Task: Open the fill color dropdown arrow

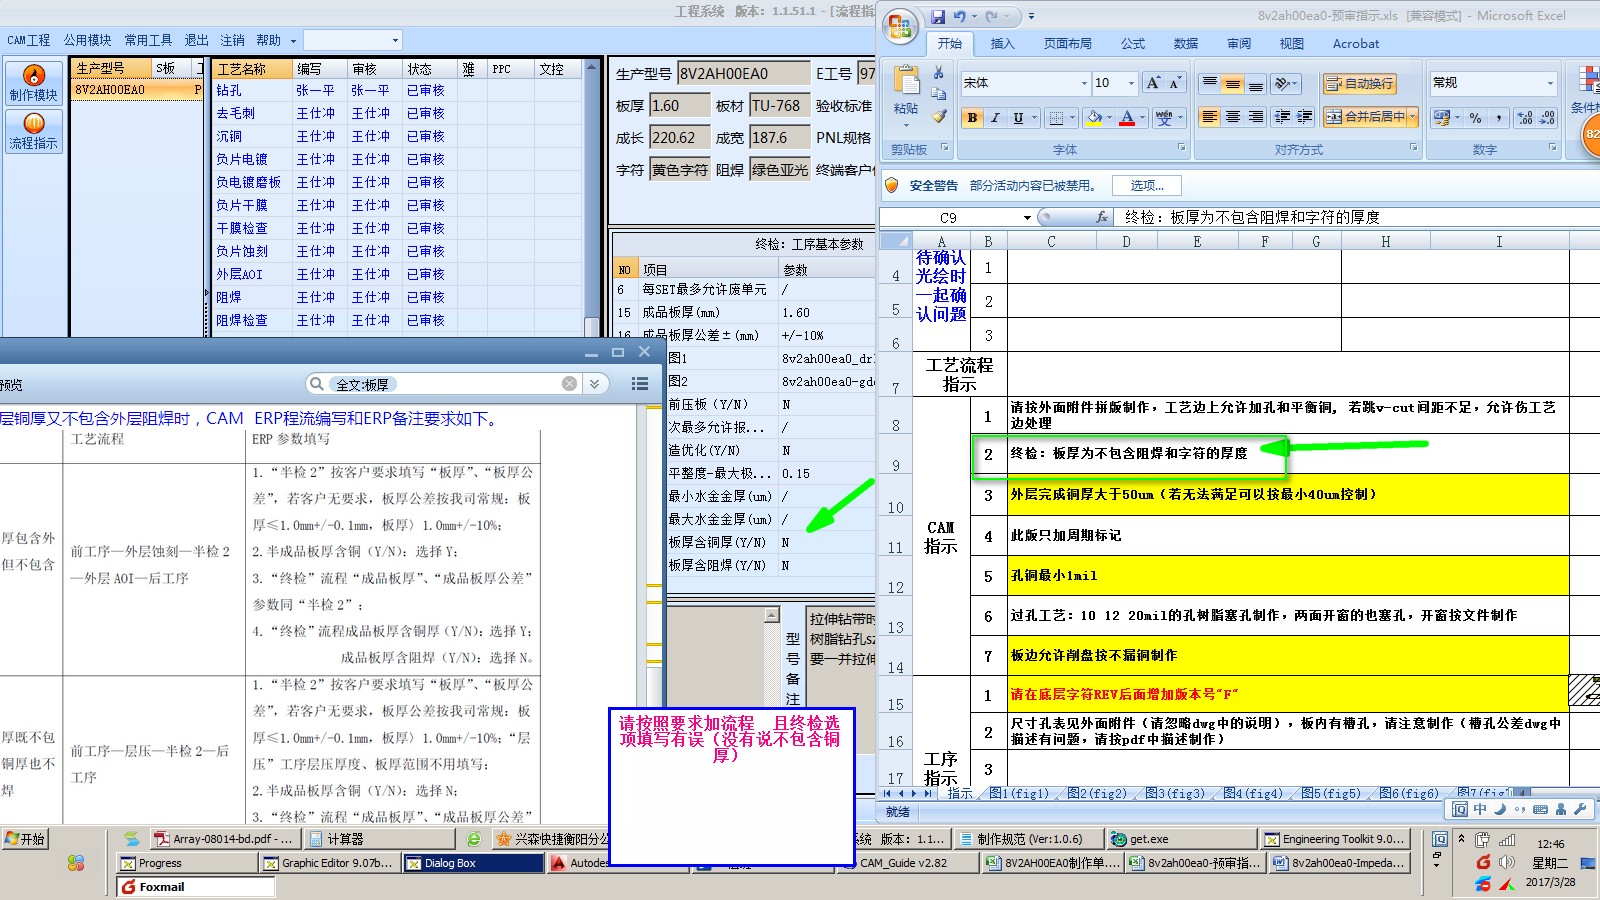Action: tap(1110, 118)
